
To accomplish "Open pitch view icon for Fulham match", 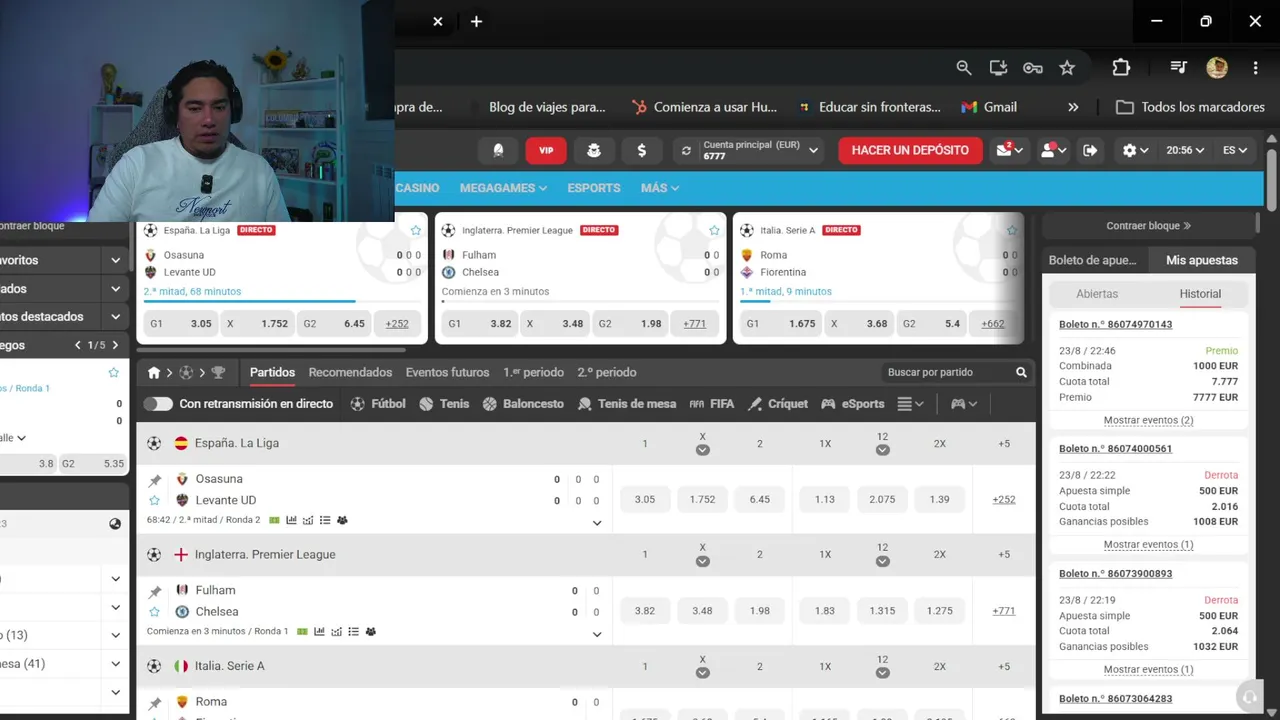I will tap(302, 632).
